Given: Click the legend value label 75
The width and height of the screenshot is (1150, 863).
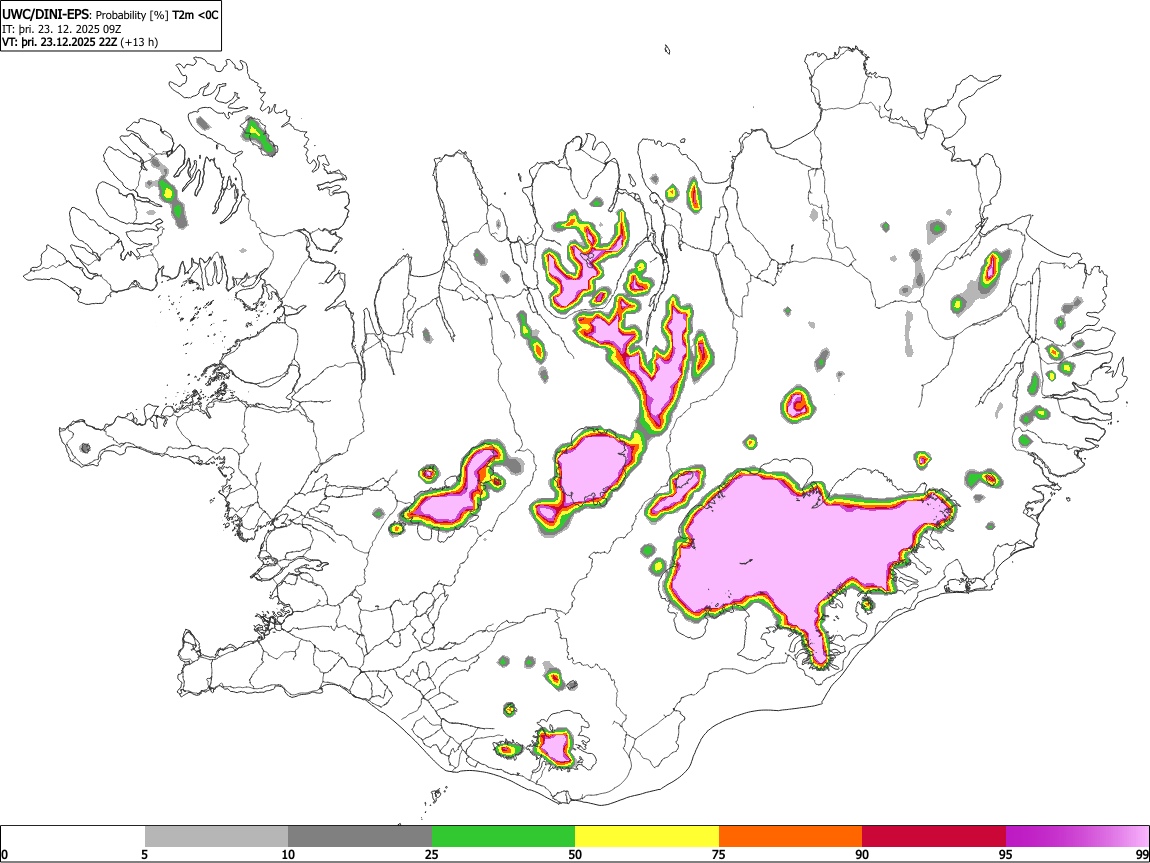Looking at the screenshot, I should [x=719, y=854].
